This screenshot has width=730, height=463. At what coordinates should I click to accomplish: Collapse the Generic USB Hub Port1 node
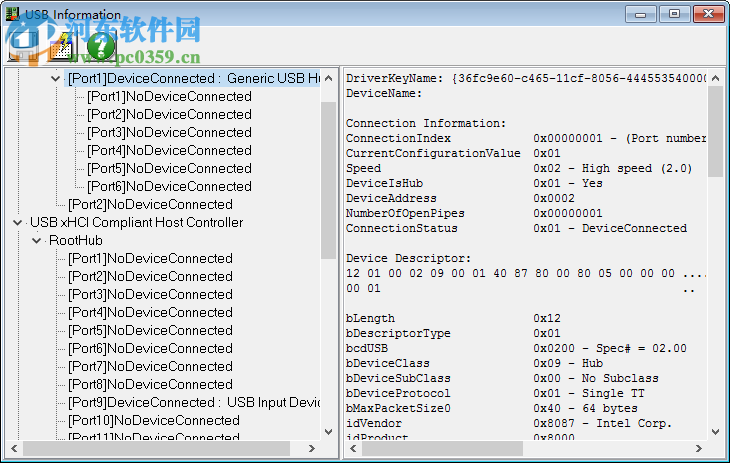[x=55, y=78]
